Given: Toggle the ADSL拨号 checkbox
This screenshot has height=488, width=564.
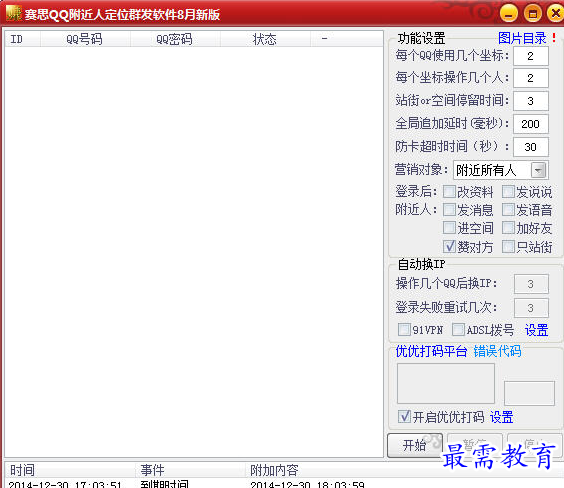Looking at the screenshot, I should (458, 329).
